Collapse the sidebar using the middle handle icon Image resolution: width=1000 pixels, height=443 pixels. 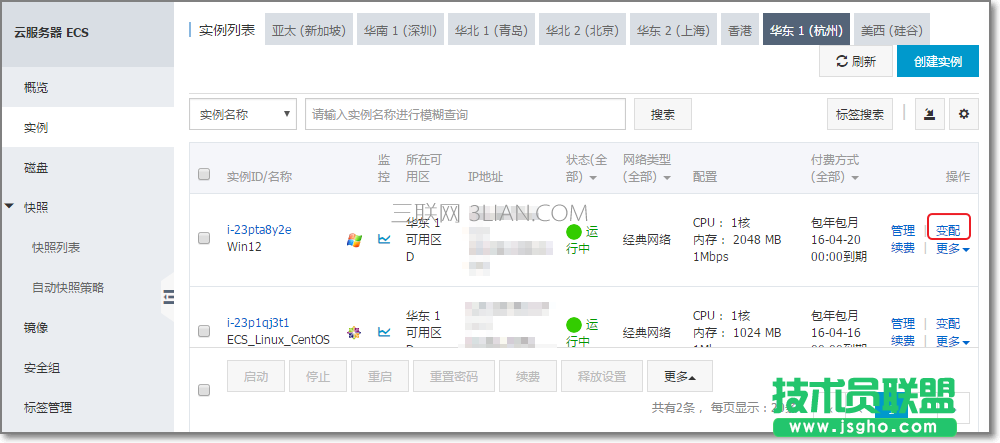[x=168, y=296]
